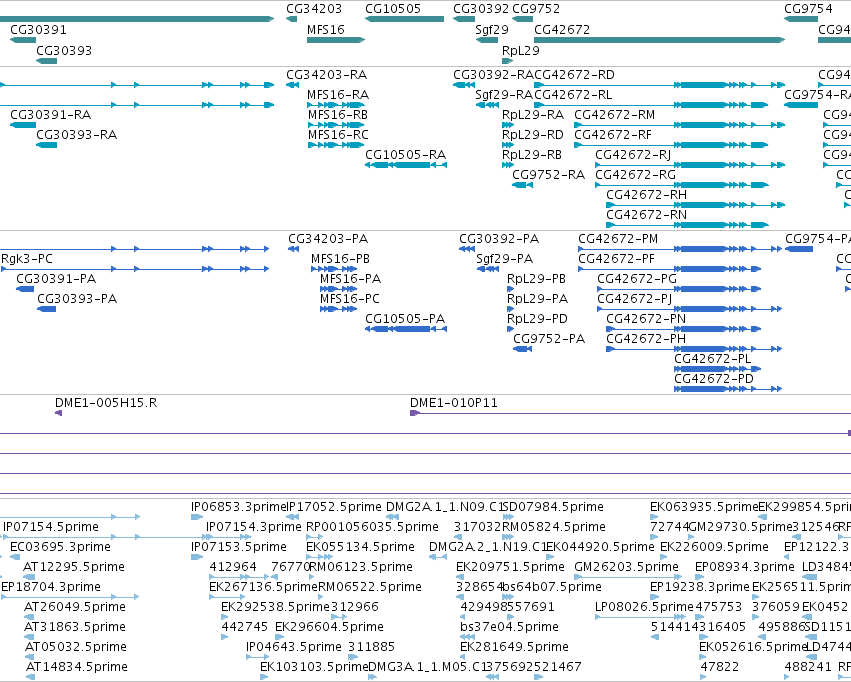Open protein CG42672-PM label
The height and width of the screenshot is (682, 851).
pos(618,239)
